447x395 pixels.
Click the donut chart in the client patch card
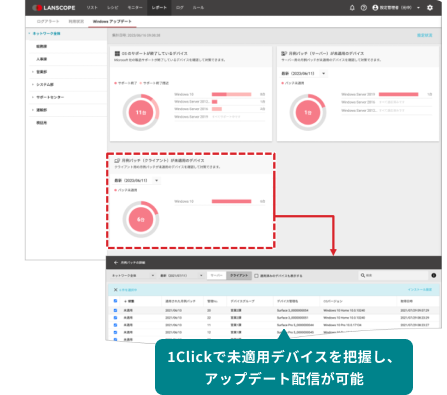coord(141,219)
